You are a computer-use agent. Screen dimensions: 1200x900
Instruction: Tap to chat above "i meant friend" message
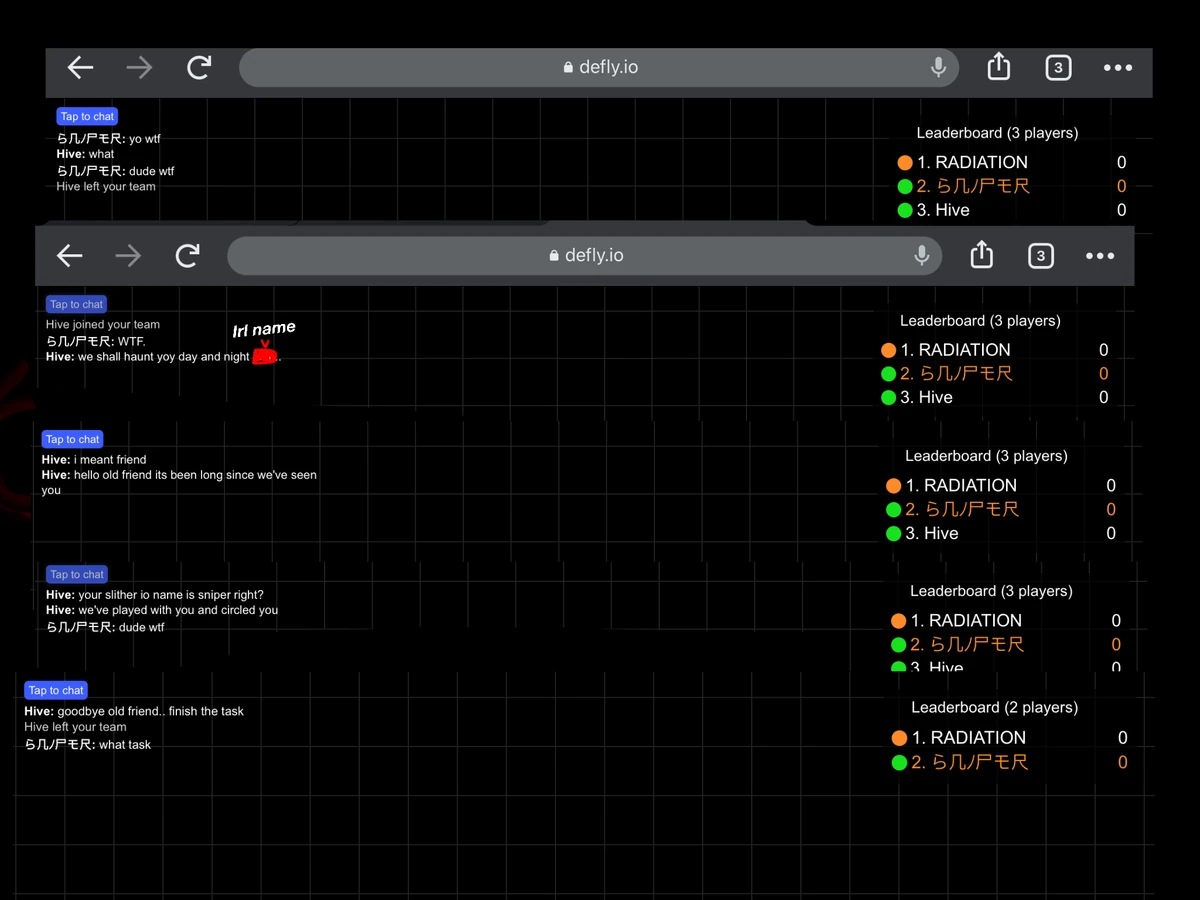point(72,439)
